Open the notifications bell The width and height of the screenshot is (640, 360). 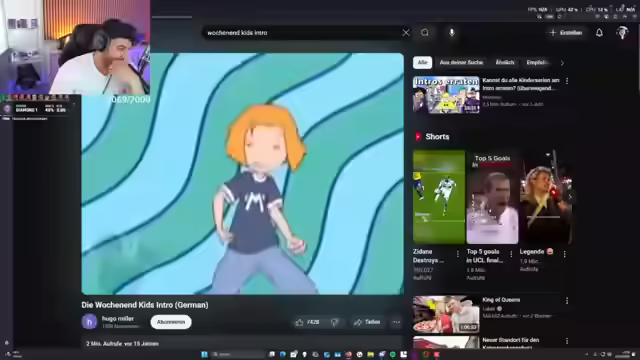[599, 33]
